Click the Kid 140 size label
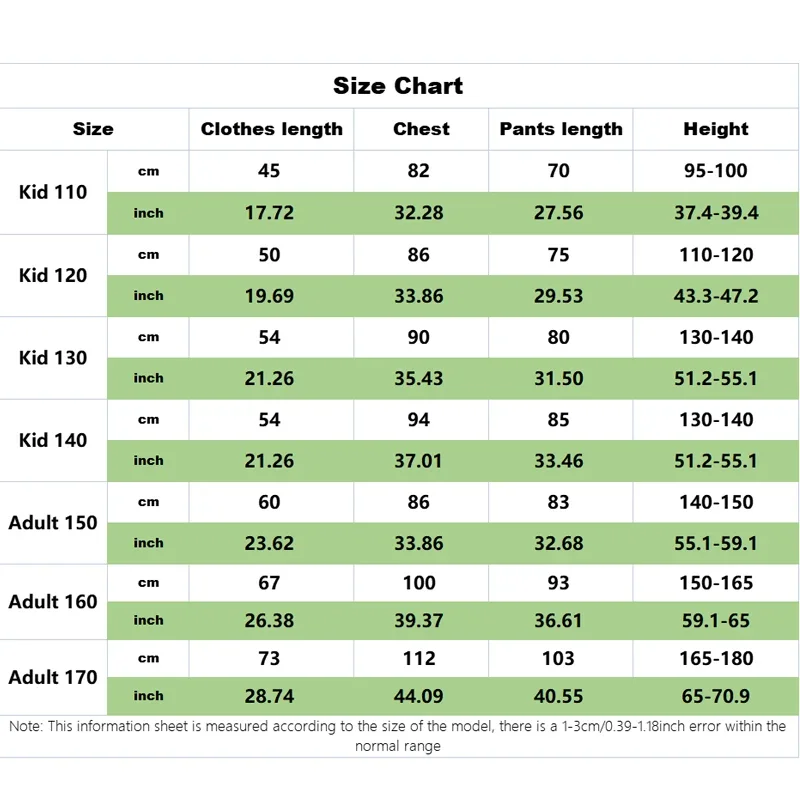 click(53, 440)
